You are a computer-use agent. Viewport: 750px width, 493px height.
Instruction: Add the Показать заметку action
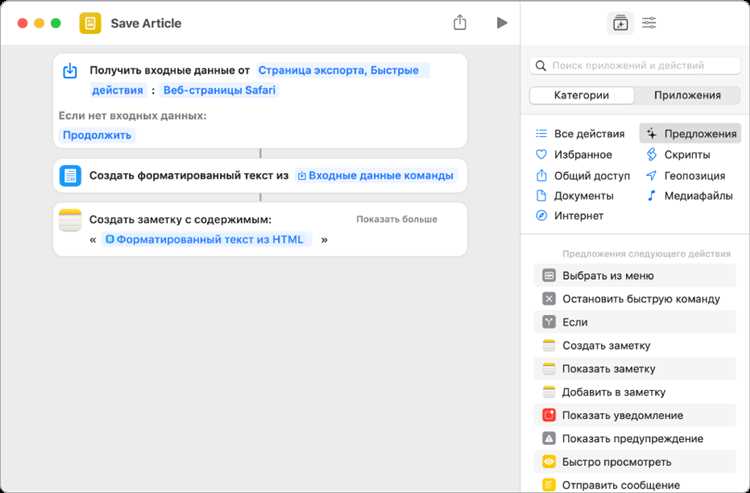point(635,369)
